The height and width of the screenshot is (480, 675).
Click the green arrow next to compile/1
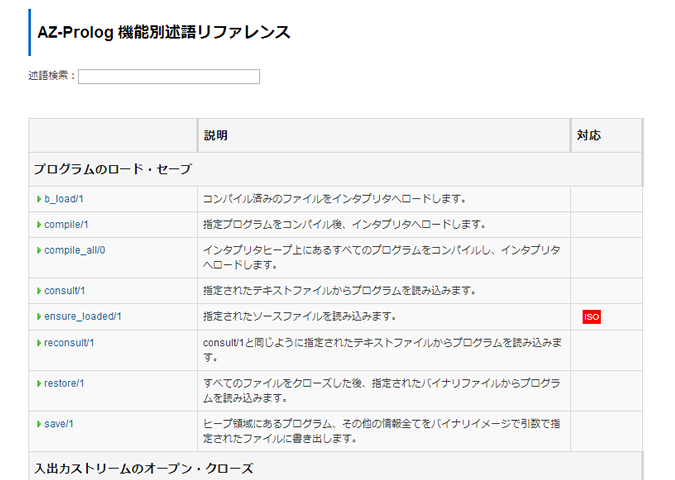39,225
